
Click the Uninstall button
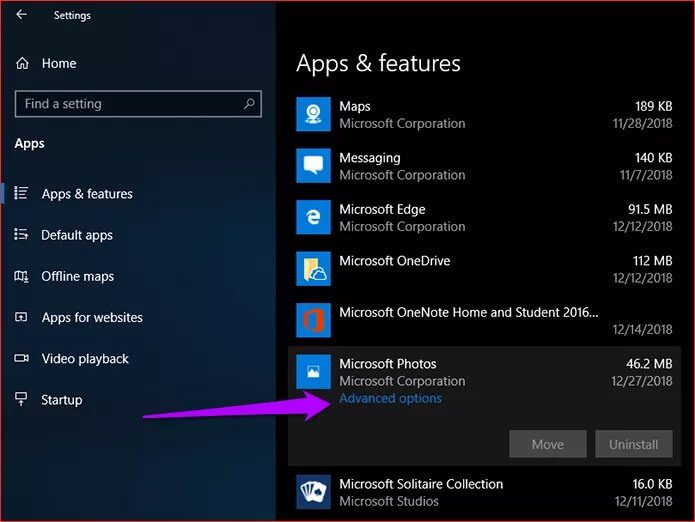point(633,444)
